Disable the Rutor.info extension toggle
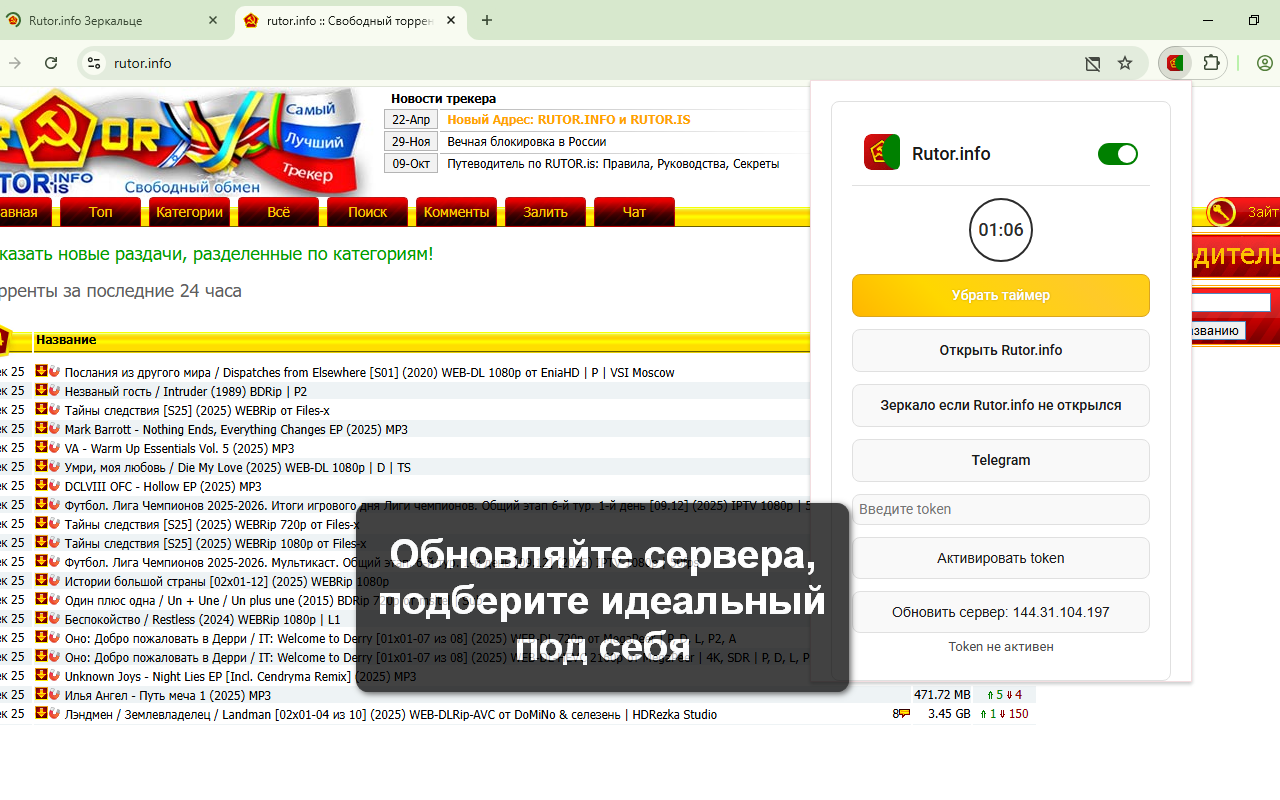The height and width of the screenshot is (800, 1280). point(1117,154)
